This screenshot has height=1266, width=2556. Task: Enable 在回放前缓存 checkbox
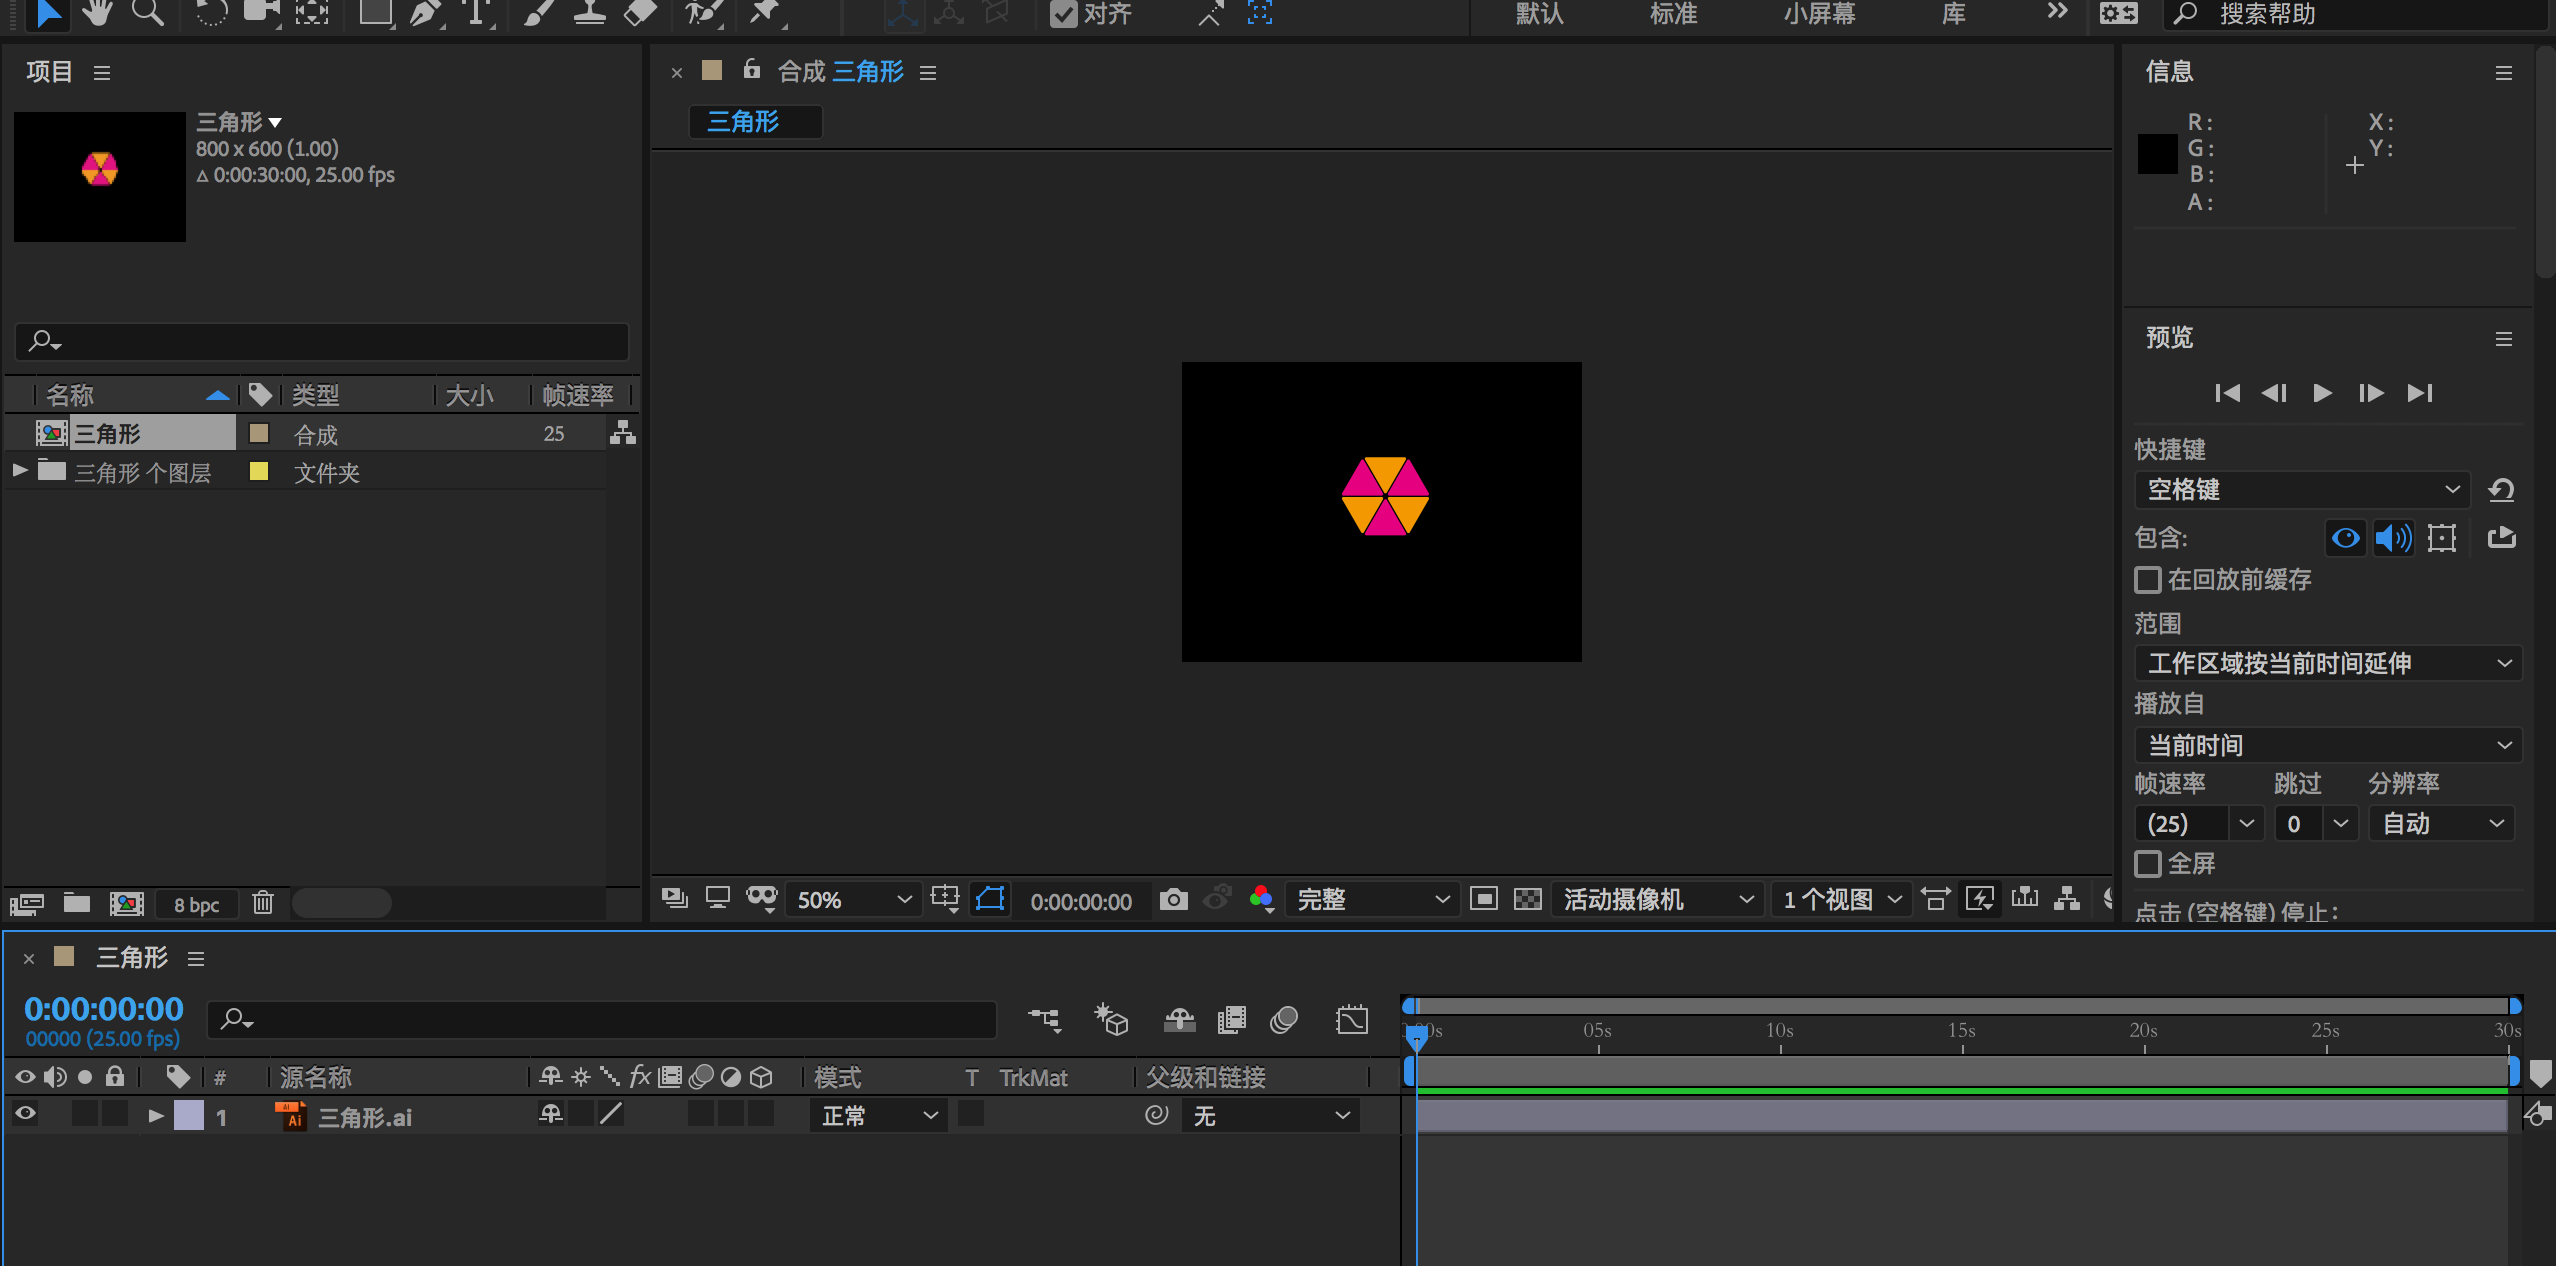click(2147, 580)
